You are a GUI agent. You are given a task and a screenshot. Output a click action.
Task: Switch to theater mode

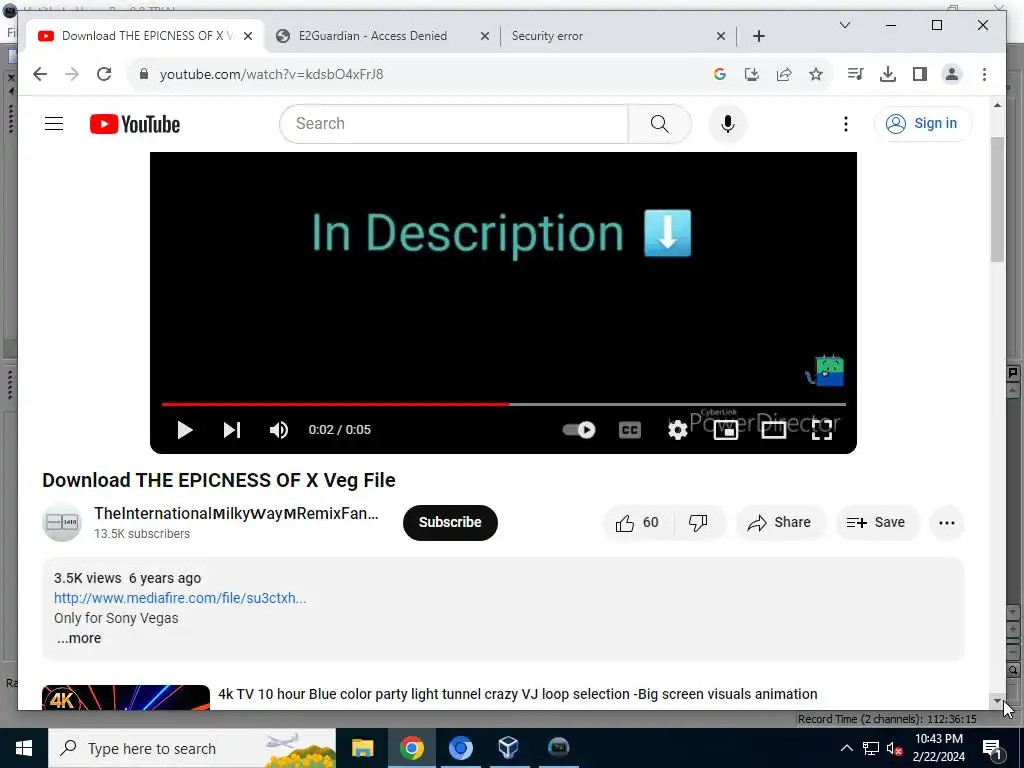tap(774, 430)
